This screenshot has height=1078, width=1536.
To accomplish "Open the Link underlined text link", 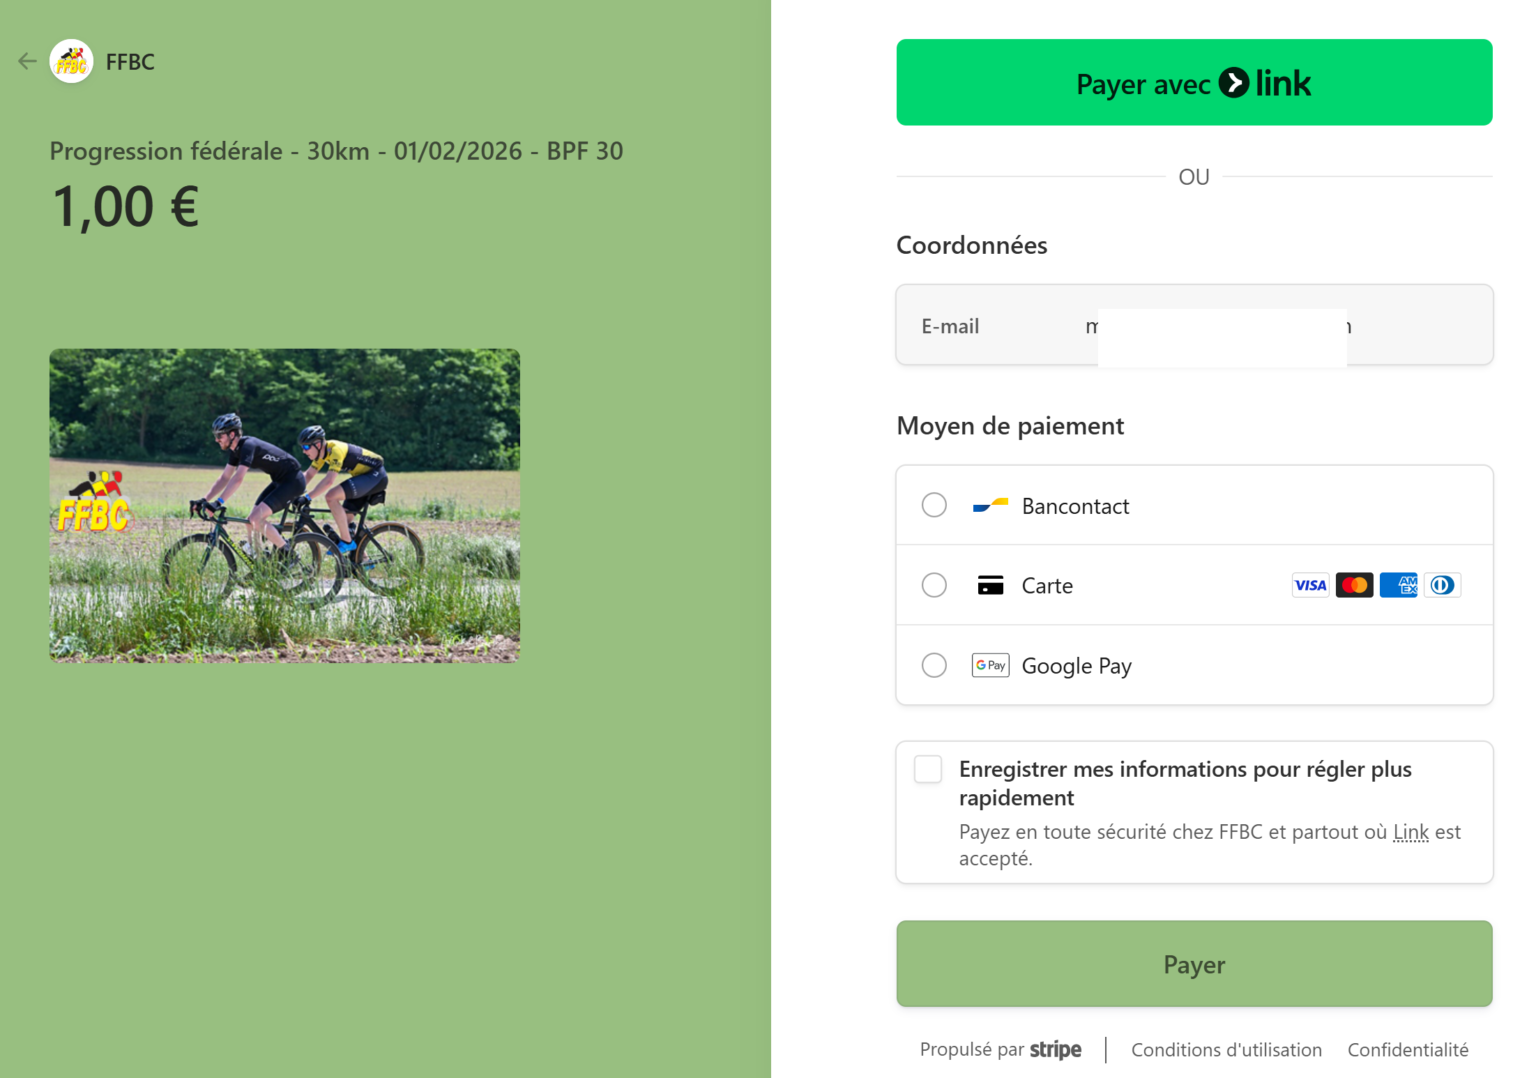I will click(1410, 832).
